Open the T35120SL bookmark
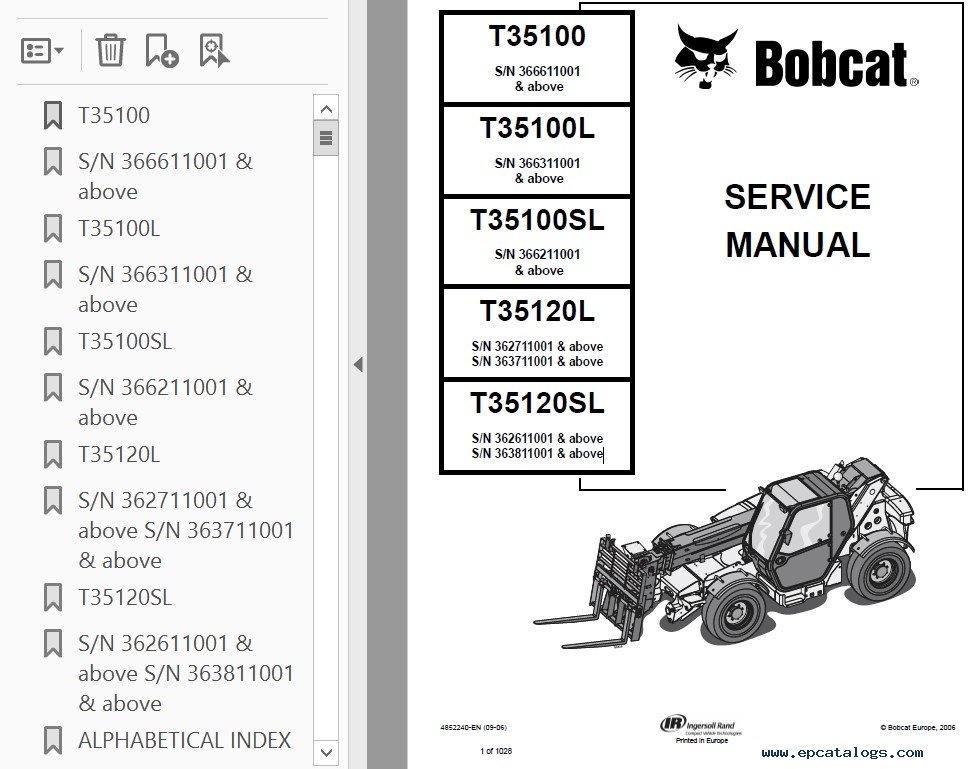Screen dimensions: 974x769 125,597
